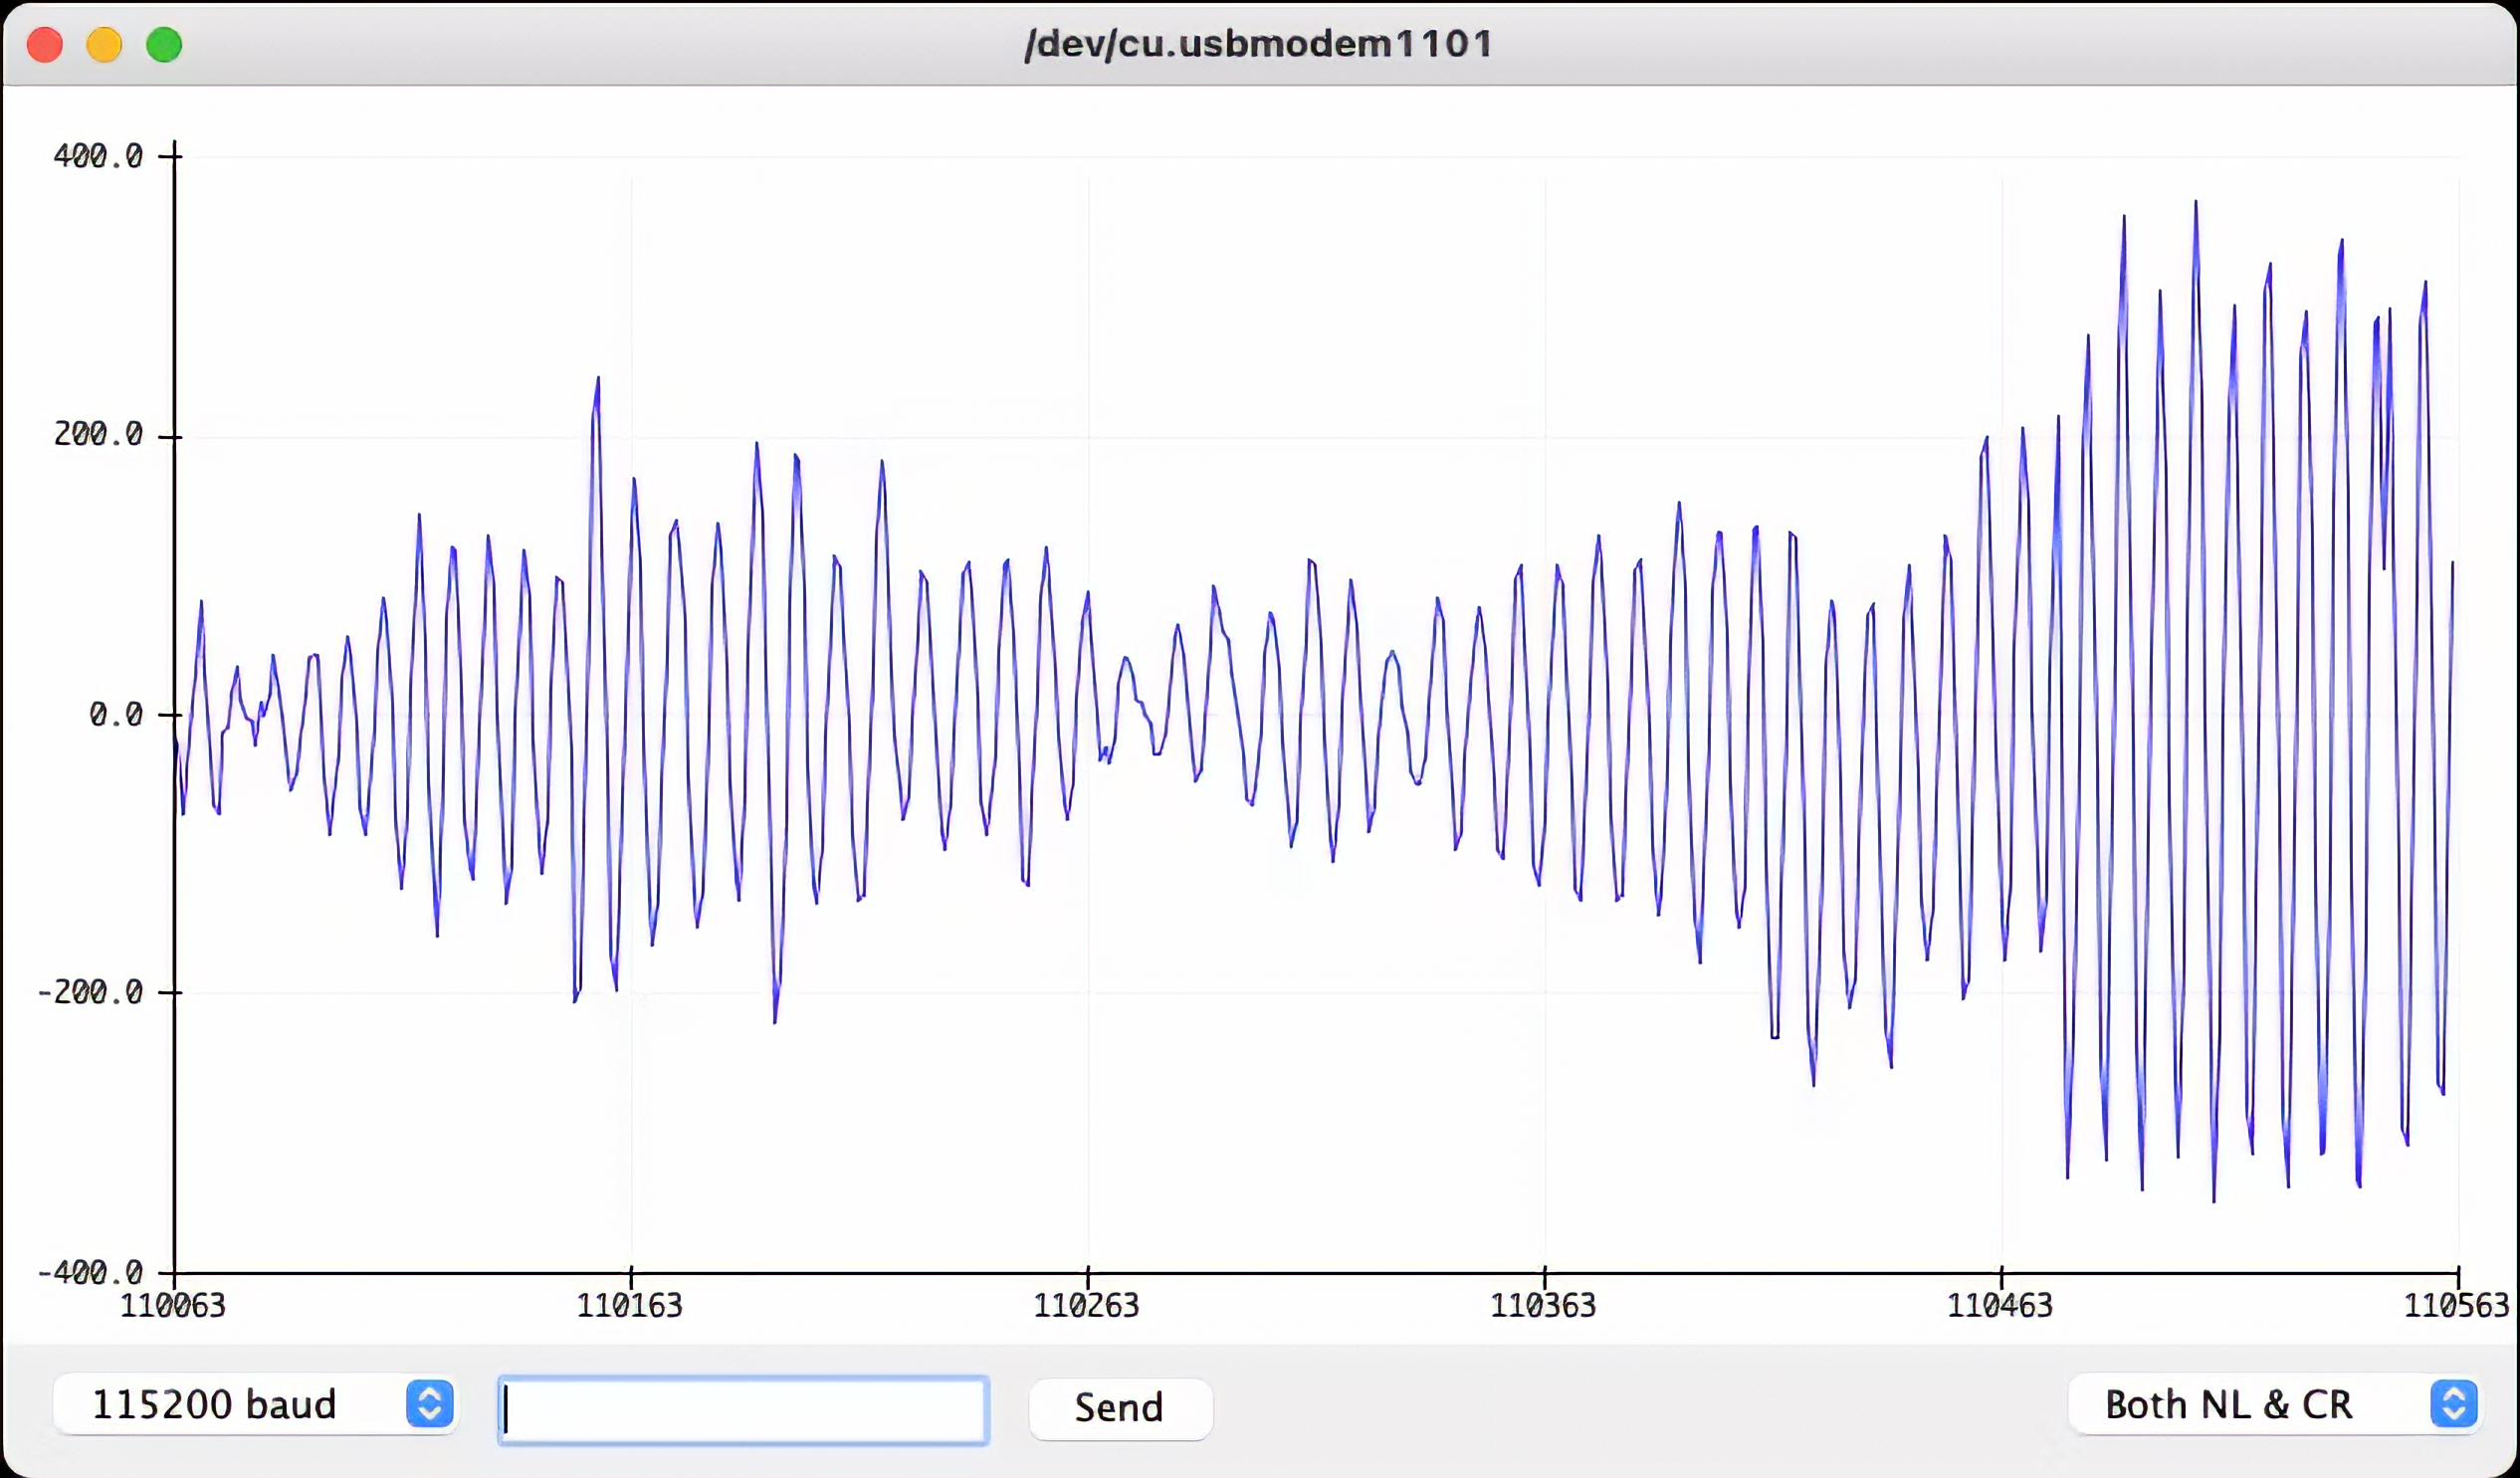The height and width of the screenshot is (1478, 2520).
Task: Click the /dev/cu.usbmodem1101 window title
Action: click(1259, 44)
